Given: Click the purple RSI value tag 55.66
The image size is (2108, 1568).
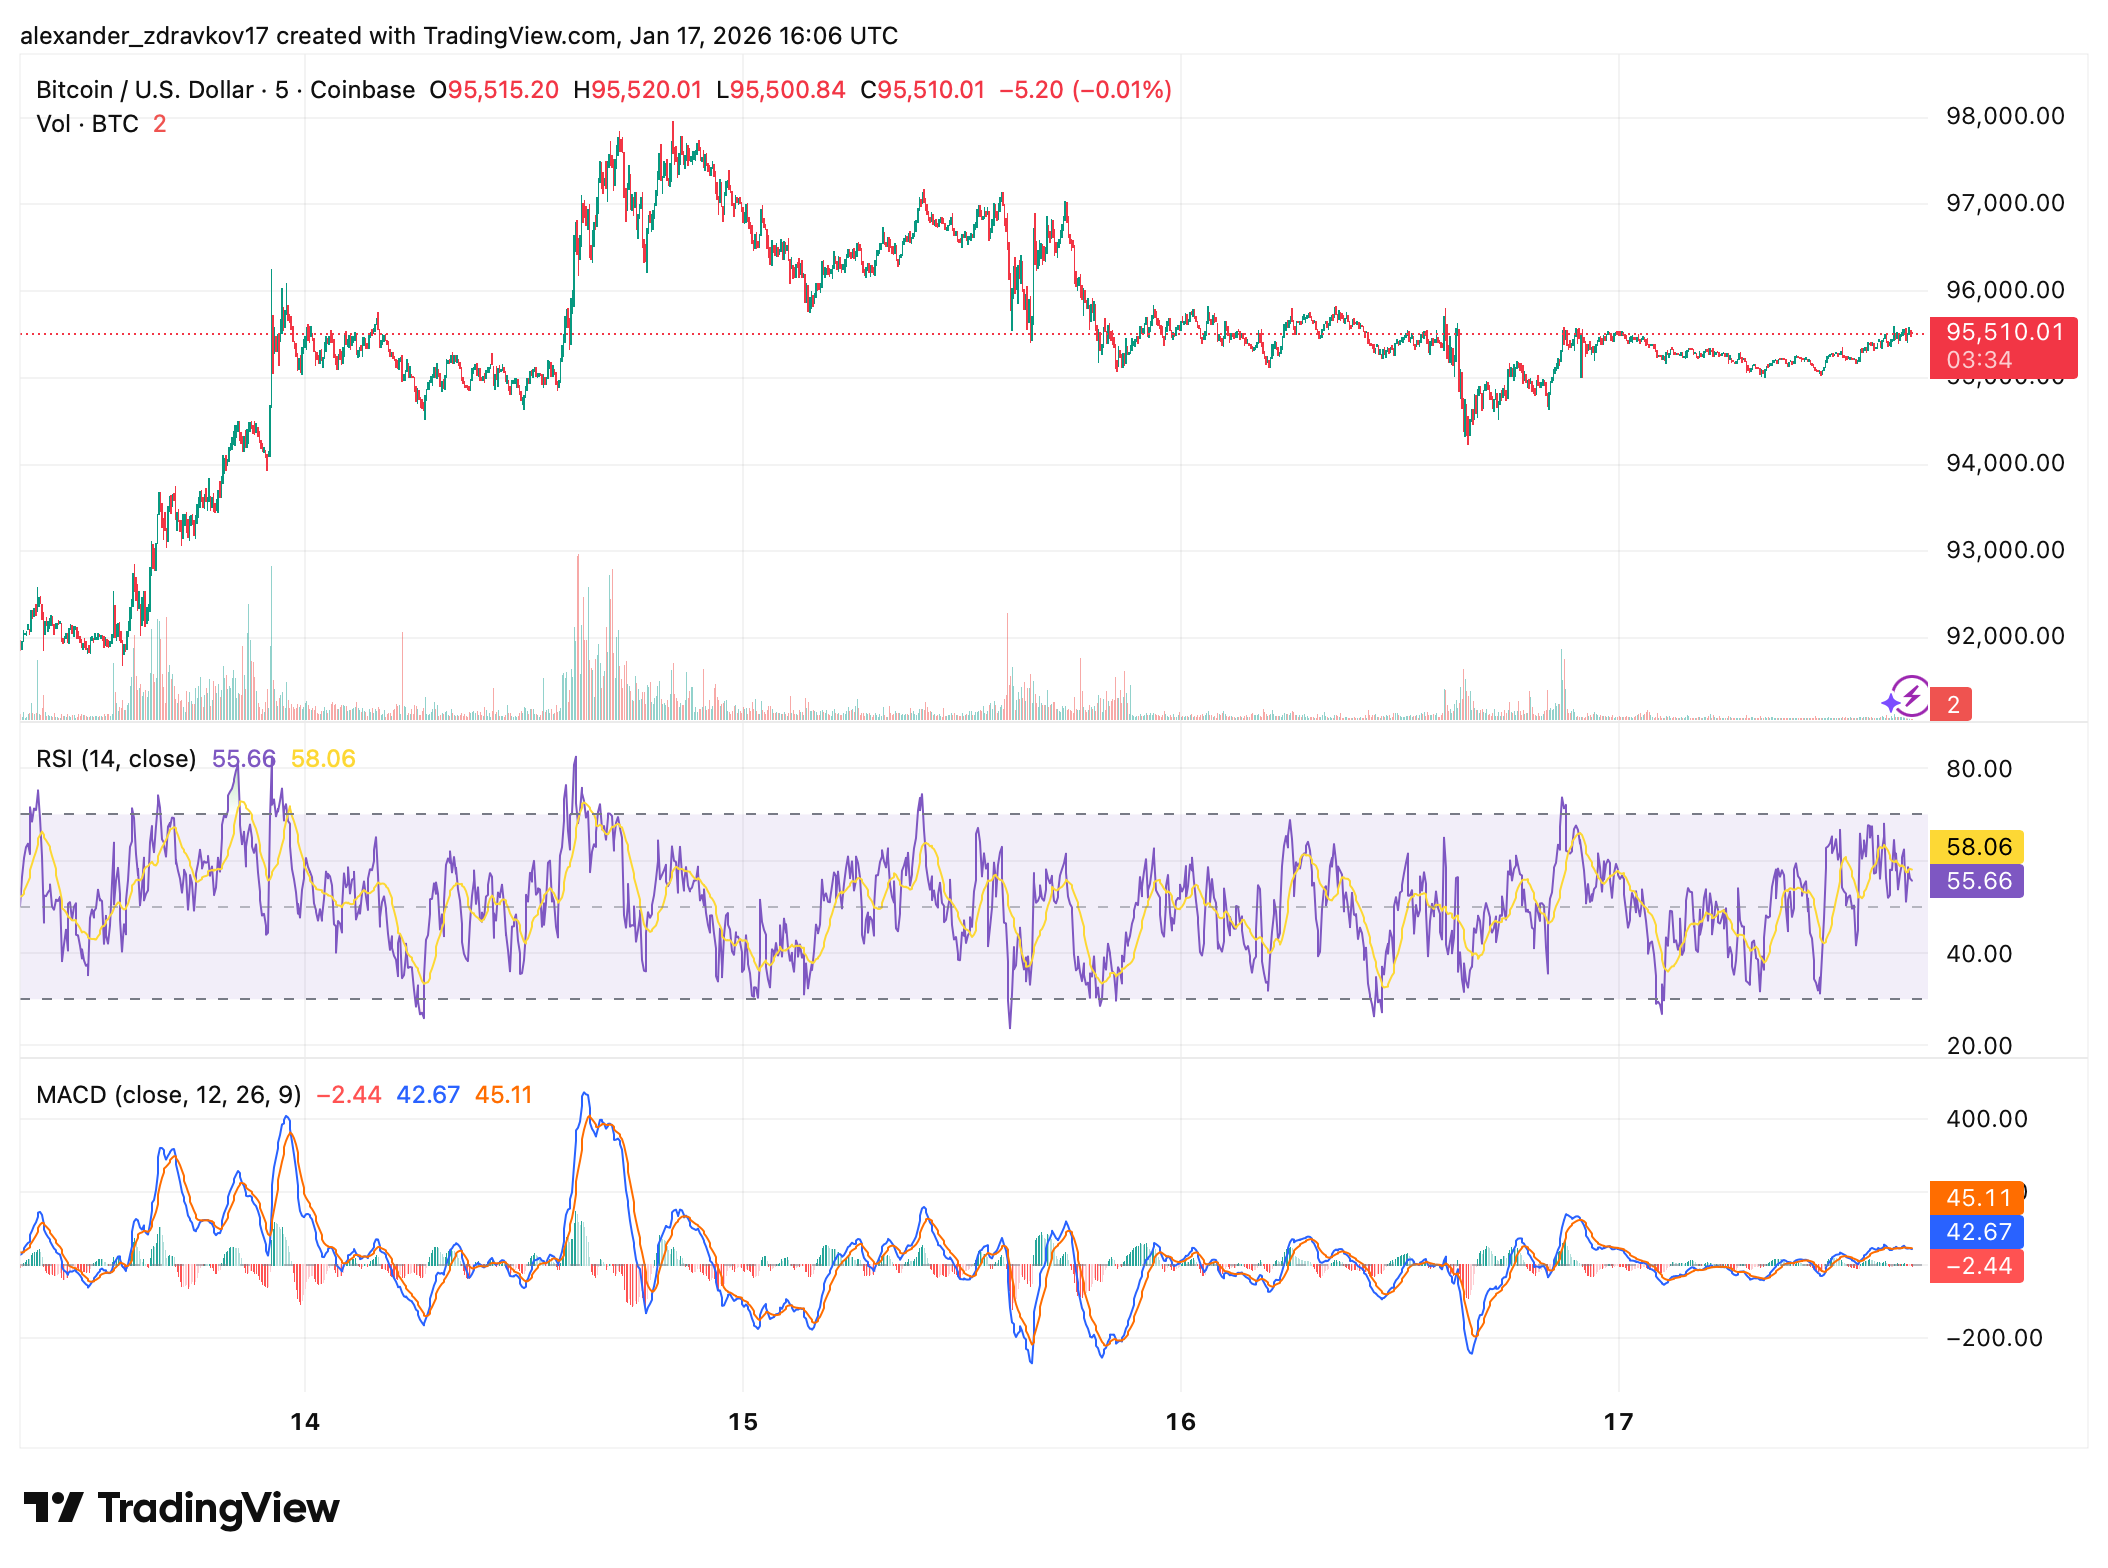Looking at the screenshot, I should 1977,881.
